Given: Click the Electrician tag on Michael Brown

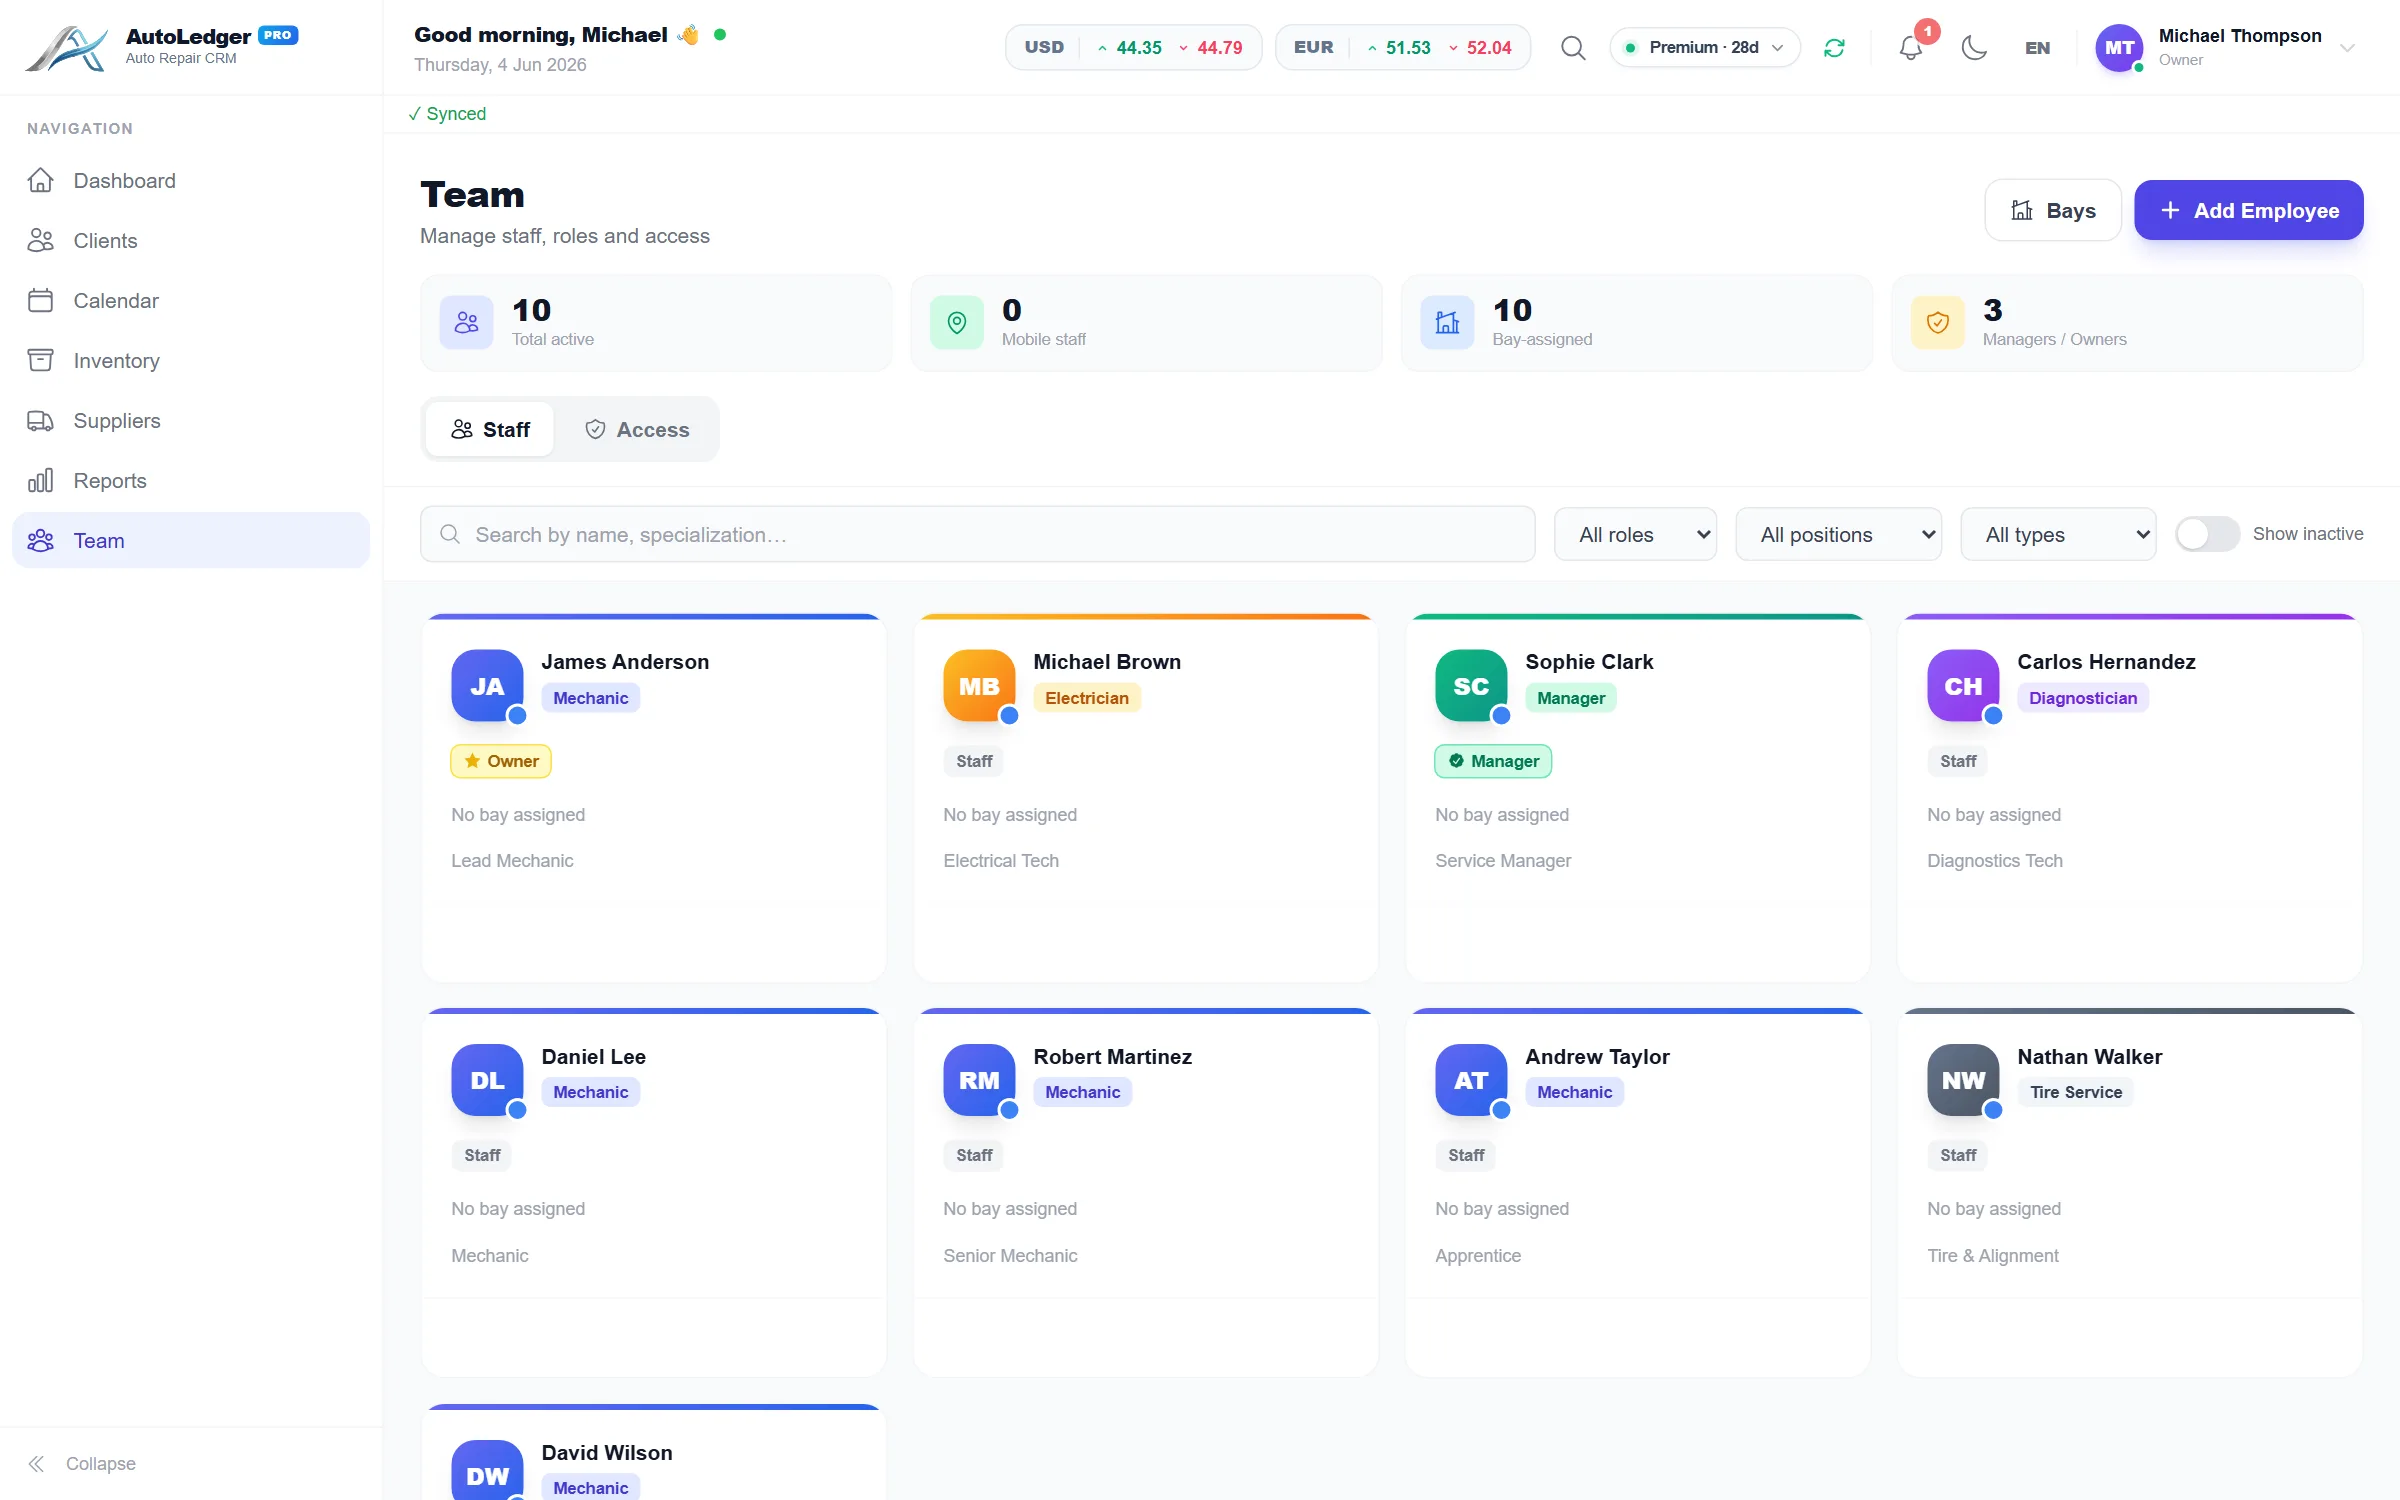Looking at the screenshot, I should [x=1087, y=698].
